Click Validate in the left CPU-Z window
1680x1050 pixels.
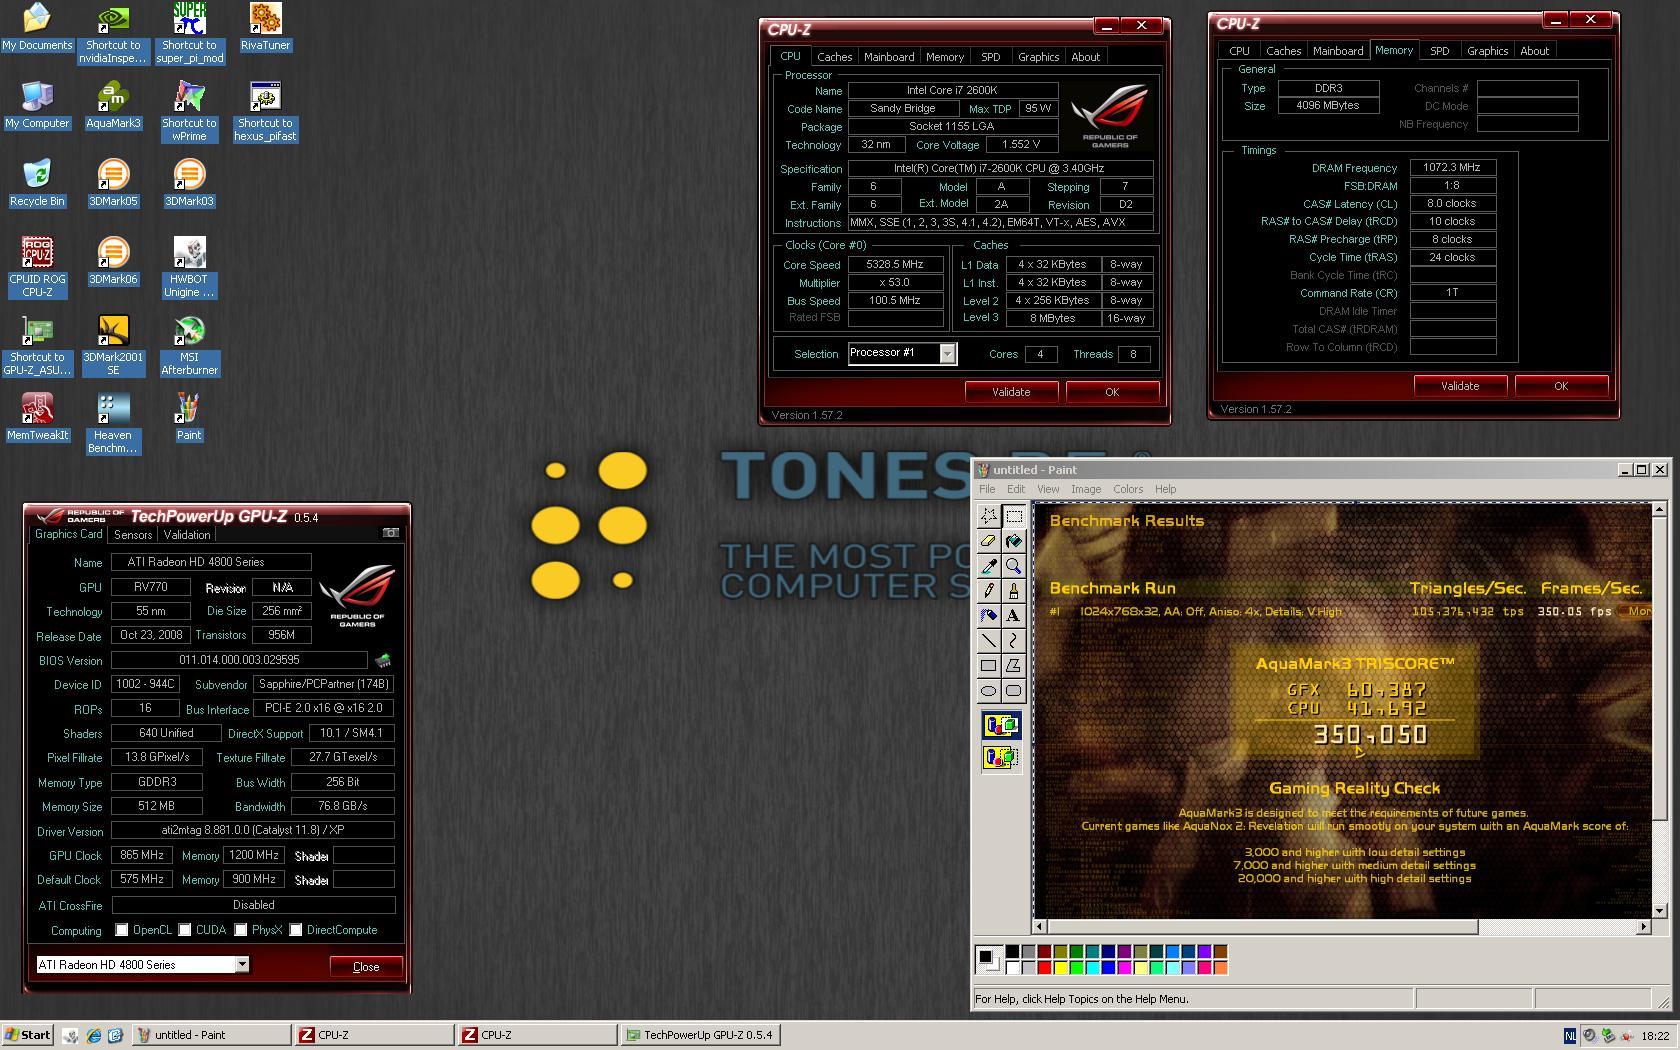pos(1011,392)
